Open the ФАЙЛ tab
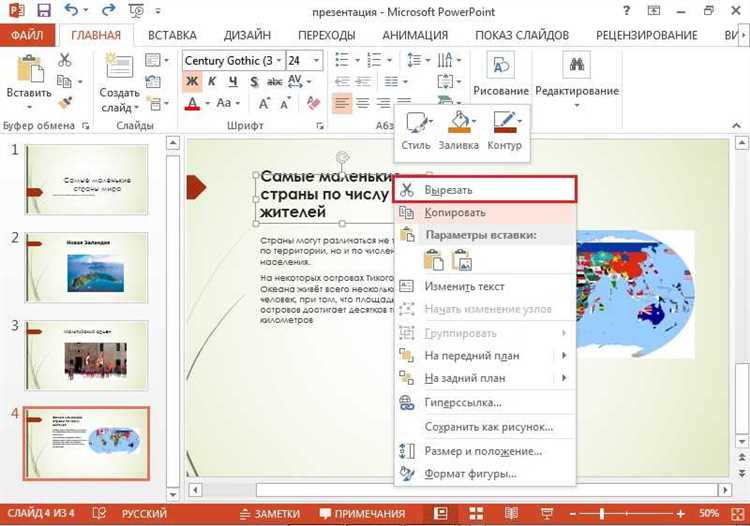750x526 pixels. [x=27, y=35]
